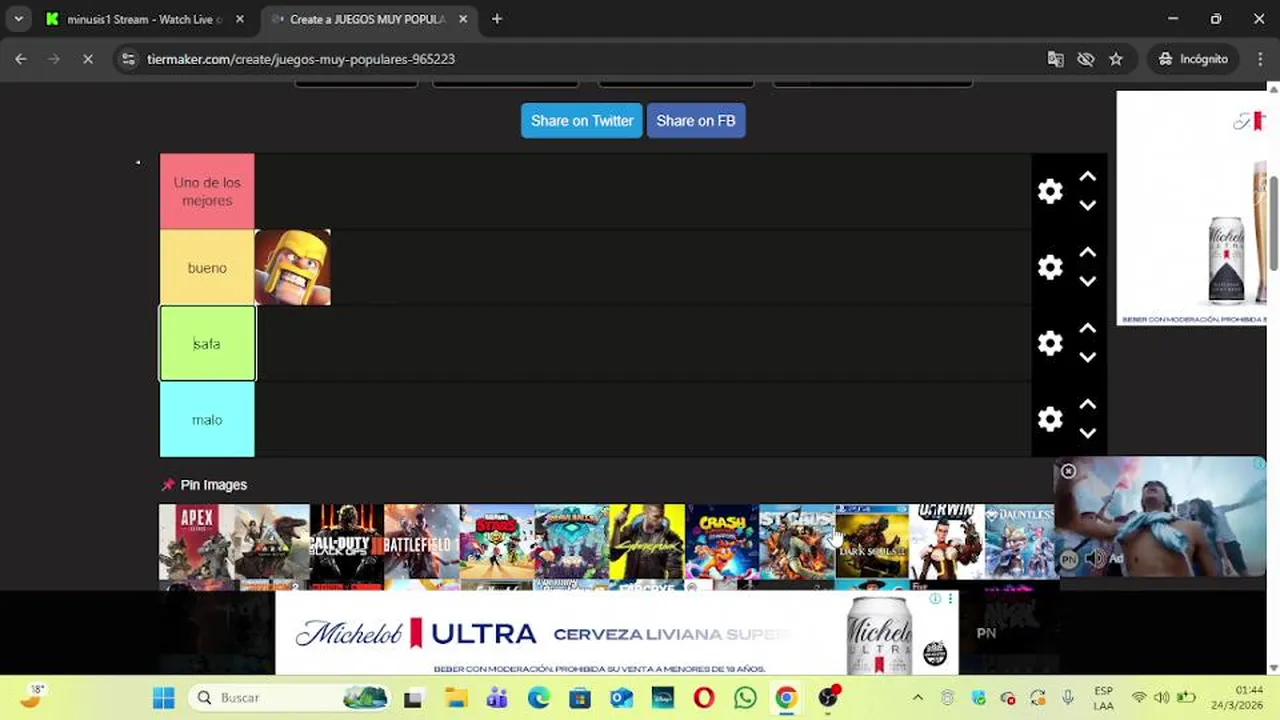Launch Microsoft Edge from taskbar
The height and width of the screenshot is (720, 1280).
click(539, 698)
